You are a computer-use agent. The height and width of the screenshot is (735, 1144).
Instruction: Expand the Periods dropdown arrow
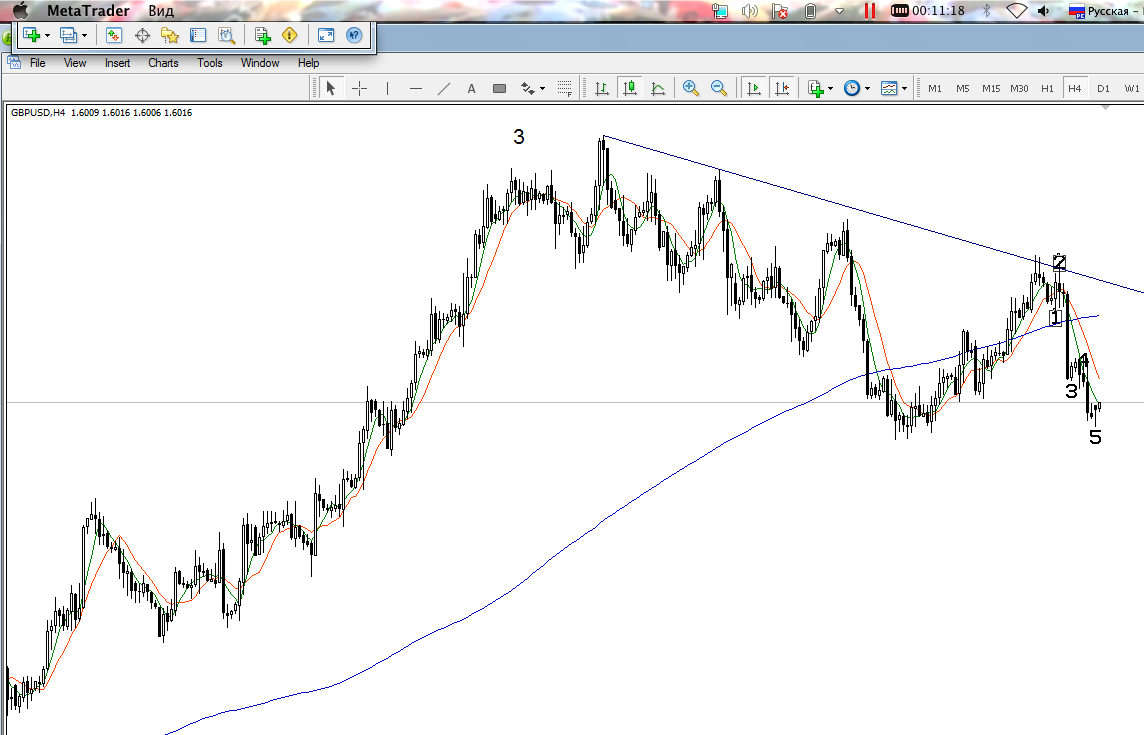point(867,89)
